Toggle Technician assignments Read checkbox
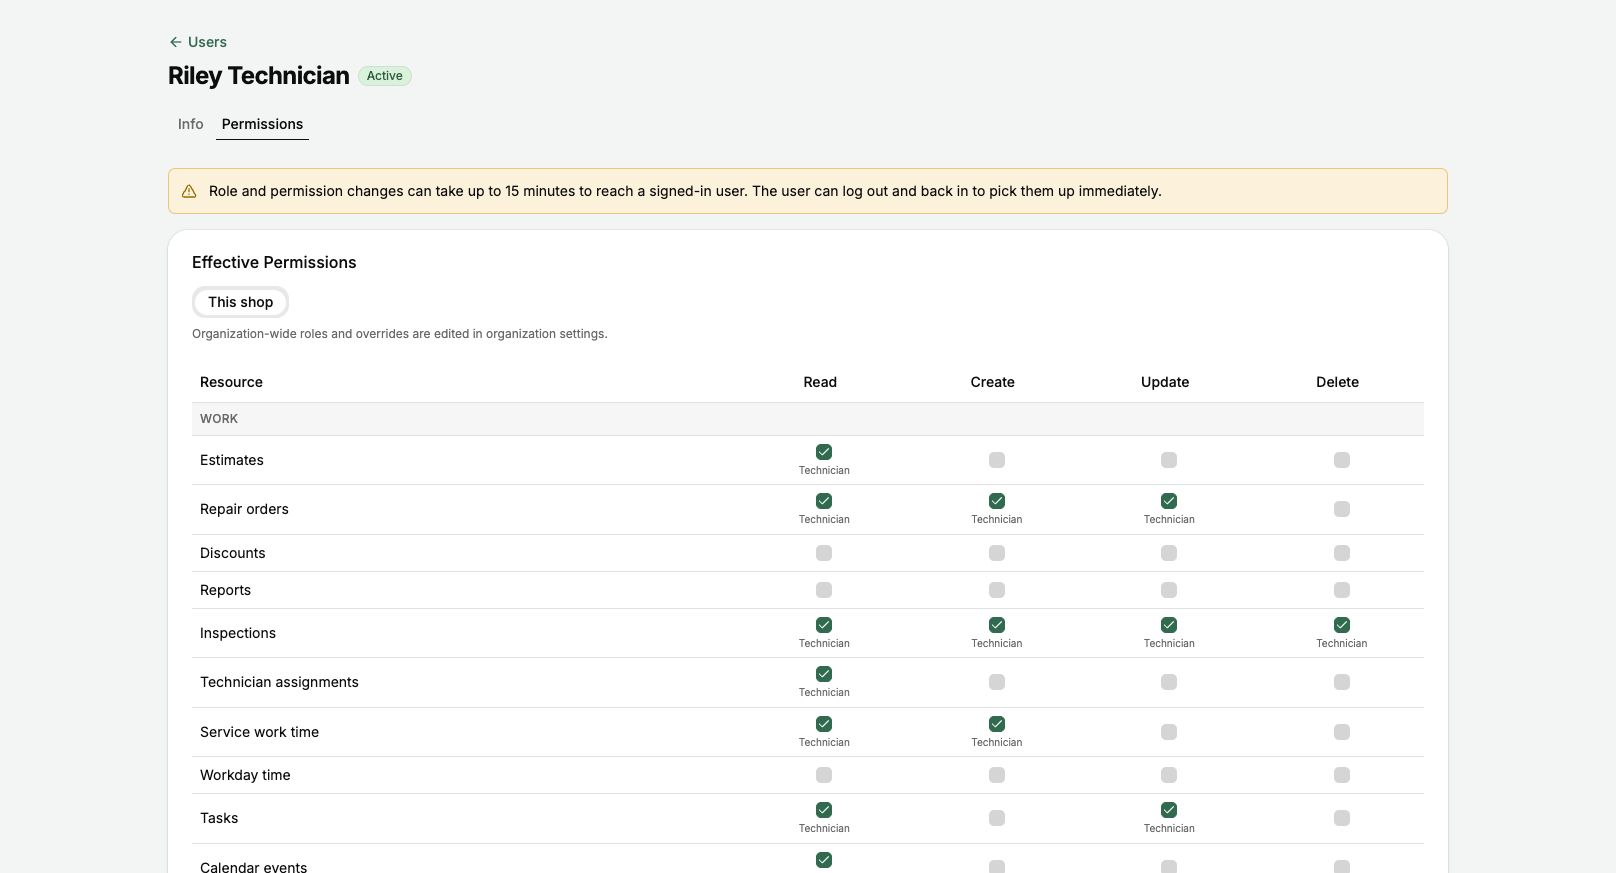Viewport: 1616px width, 873px height. [824, 674]
